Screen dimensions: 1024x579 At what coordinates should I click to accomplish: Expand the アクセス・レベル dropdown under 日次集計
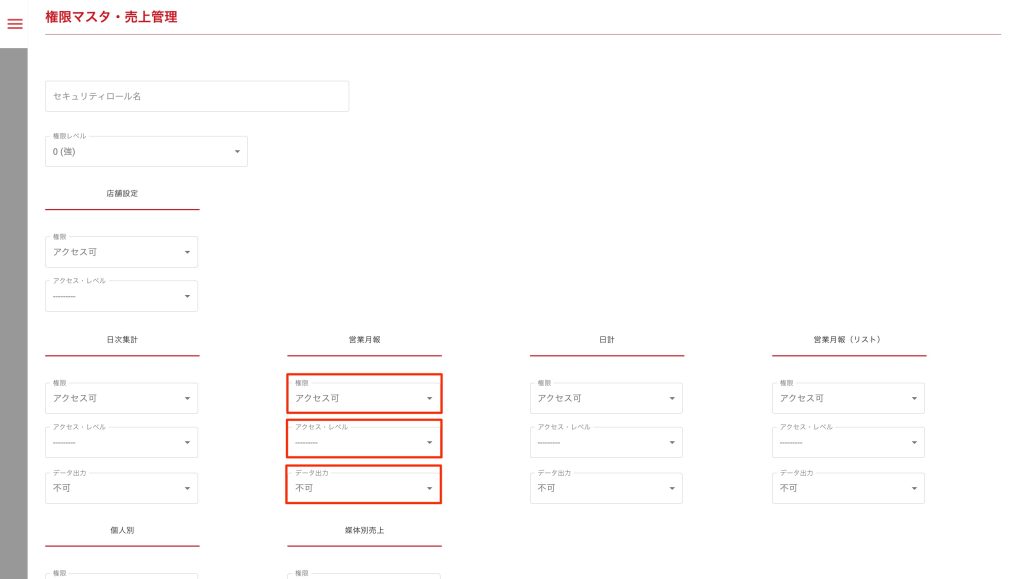(x=121, y=442)
